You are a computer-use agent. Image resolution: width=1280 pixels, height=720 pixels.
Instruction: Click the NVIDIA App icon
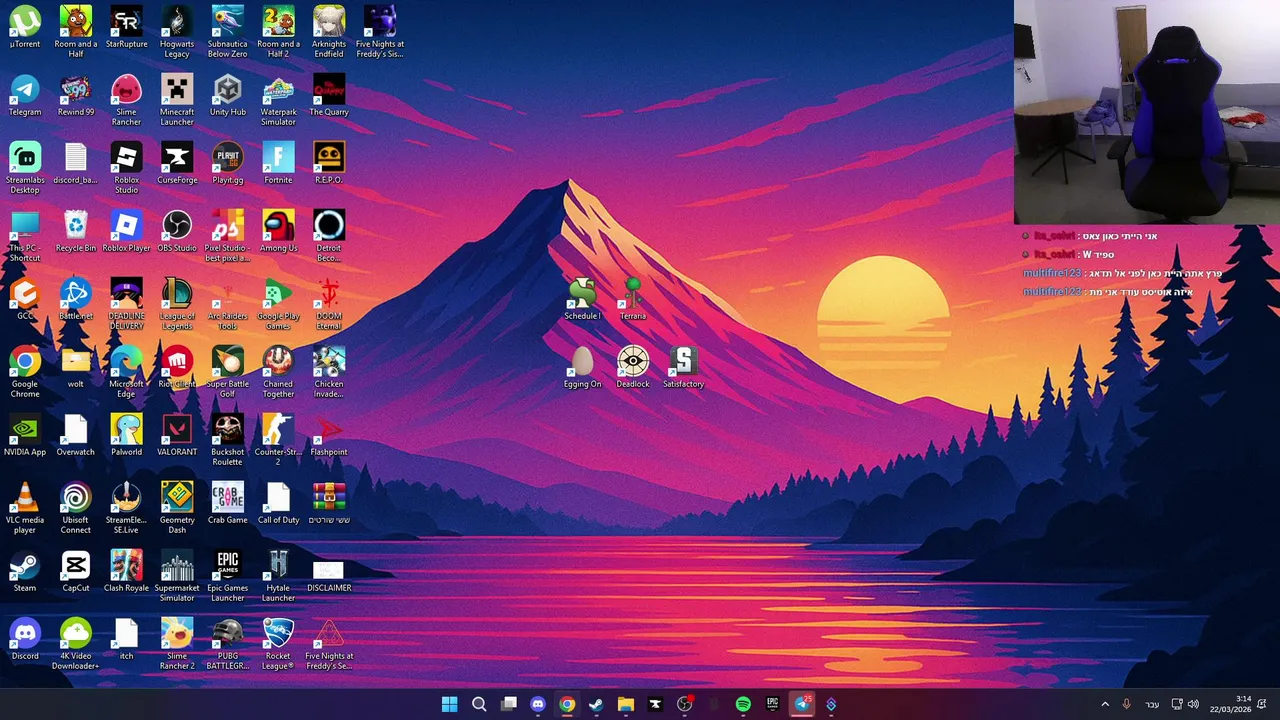pos(25,436)
